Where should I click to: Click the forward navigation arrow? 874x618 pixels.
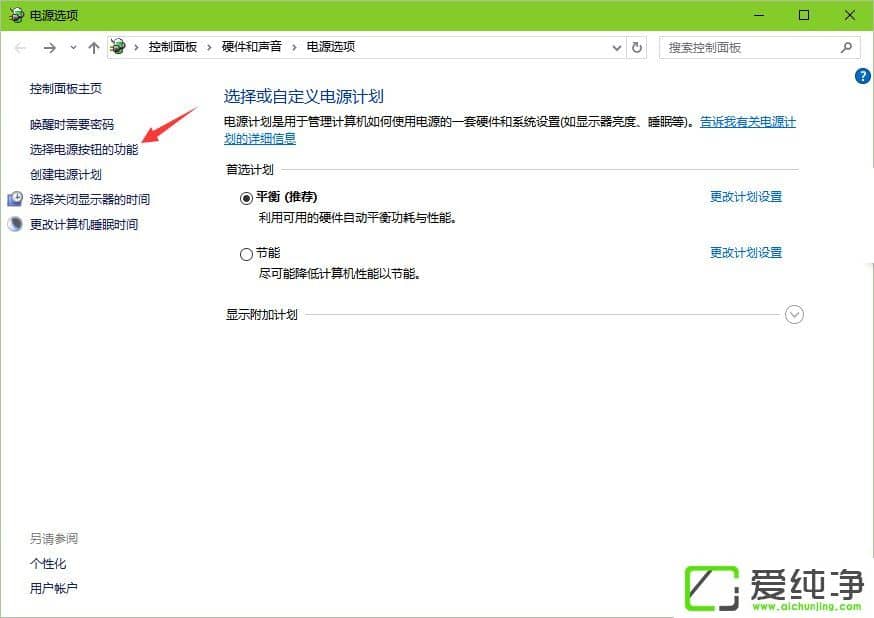point(49,47)
